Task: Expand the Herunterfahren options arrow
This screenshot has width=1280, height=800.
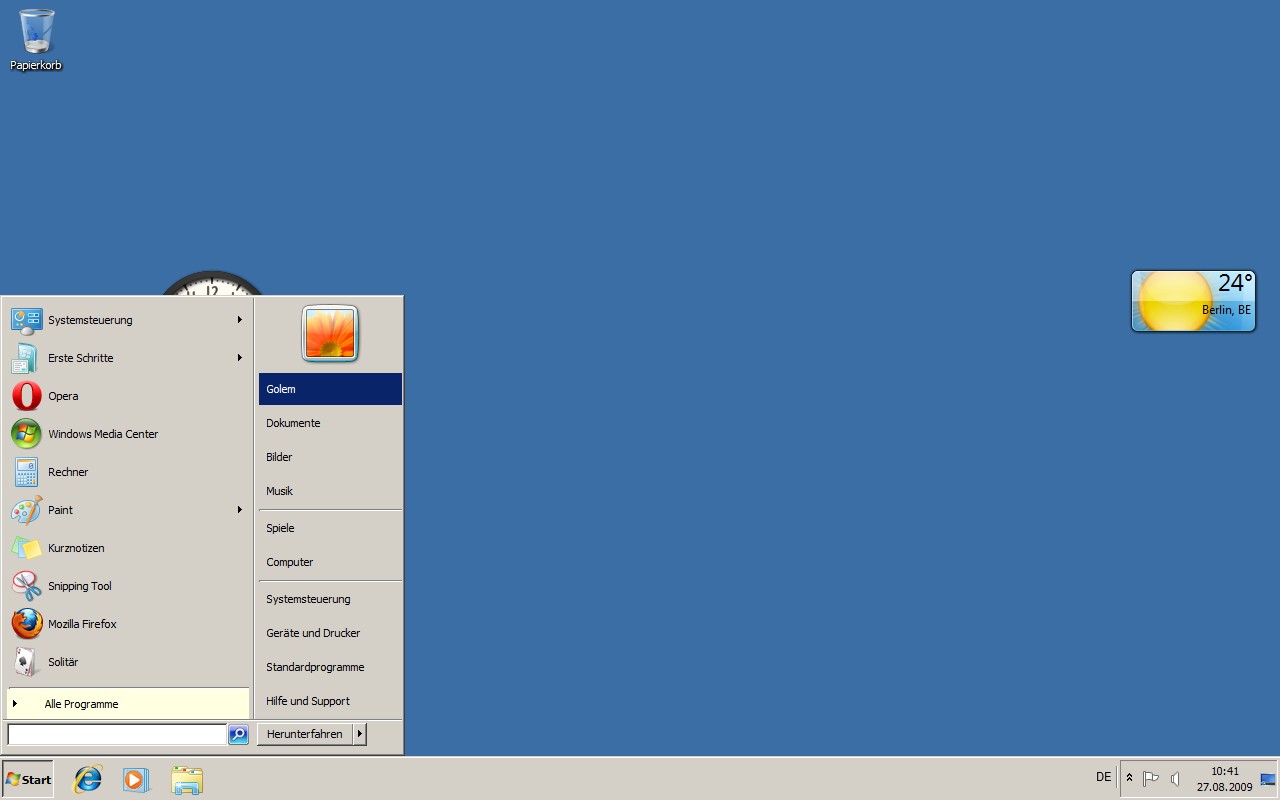Action: [359, 734]
